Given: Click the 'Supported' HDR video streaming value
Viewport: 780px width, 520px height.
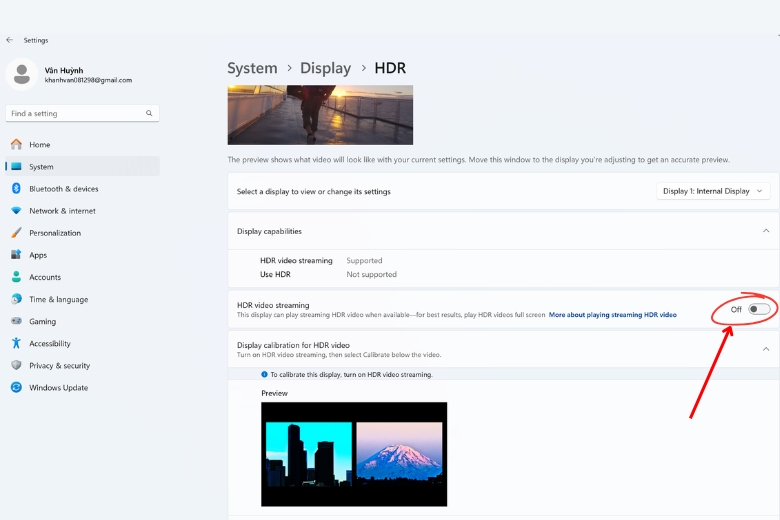Looking at the screenshot, I should [364, 260].
